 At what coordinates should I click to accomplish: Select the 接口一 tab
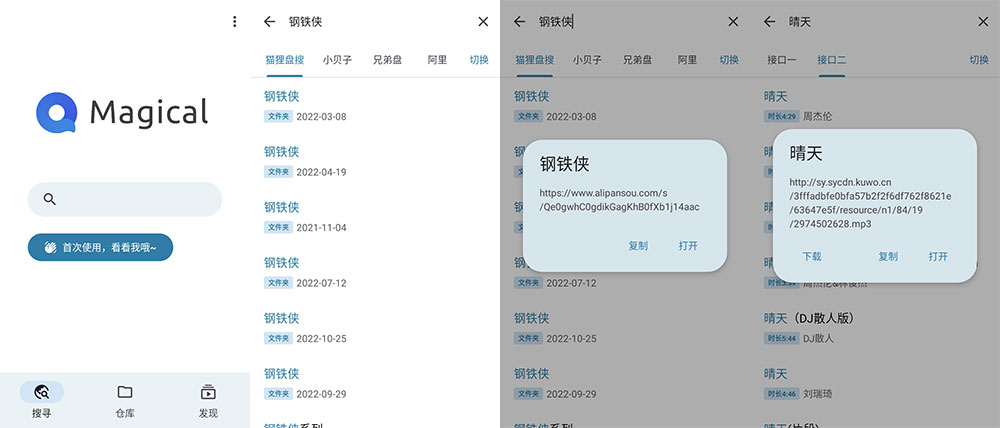(782, 60)
